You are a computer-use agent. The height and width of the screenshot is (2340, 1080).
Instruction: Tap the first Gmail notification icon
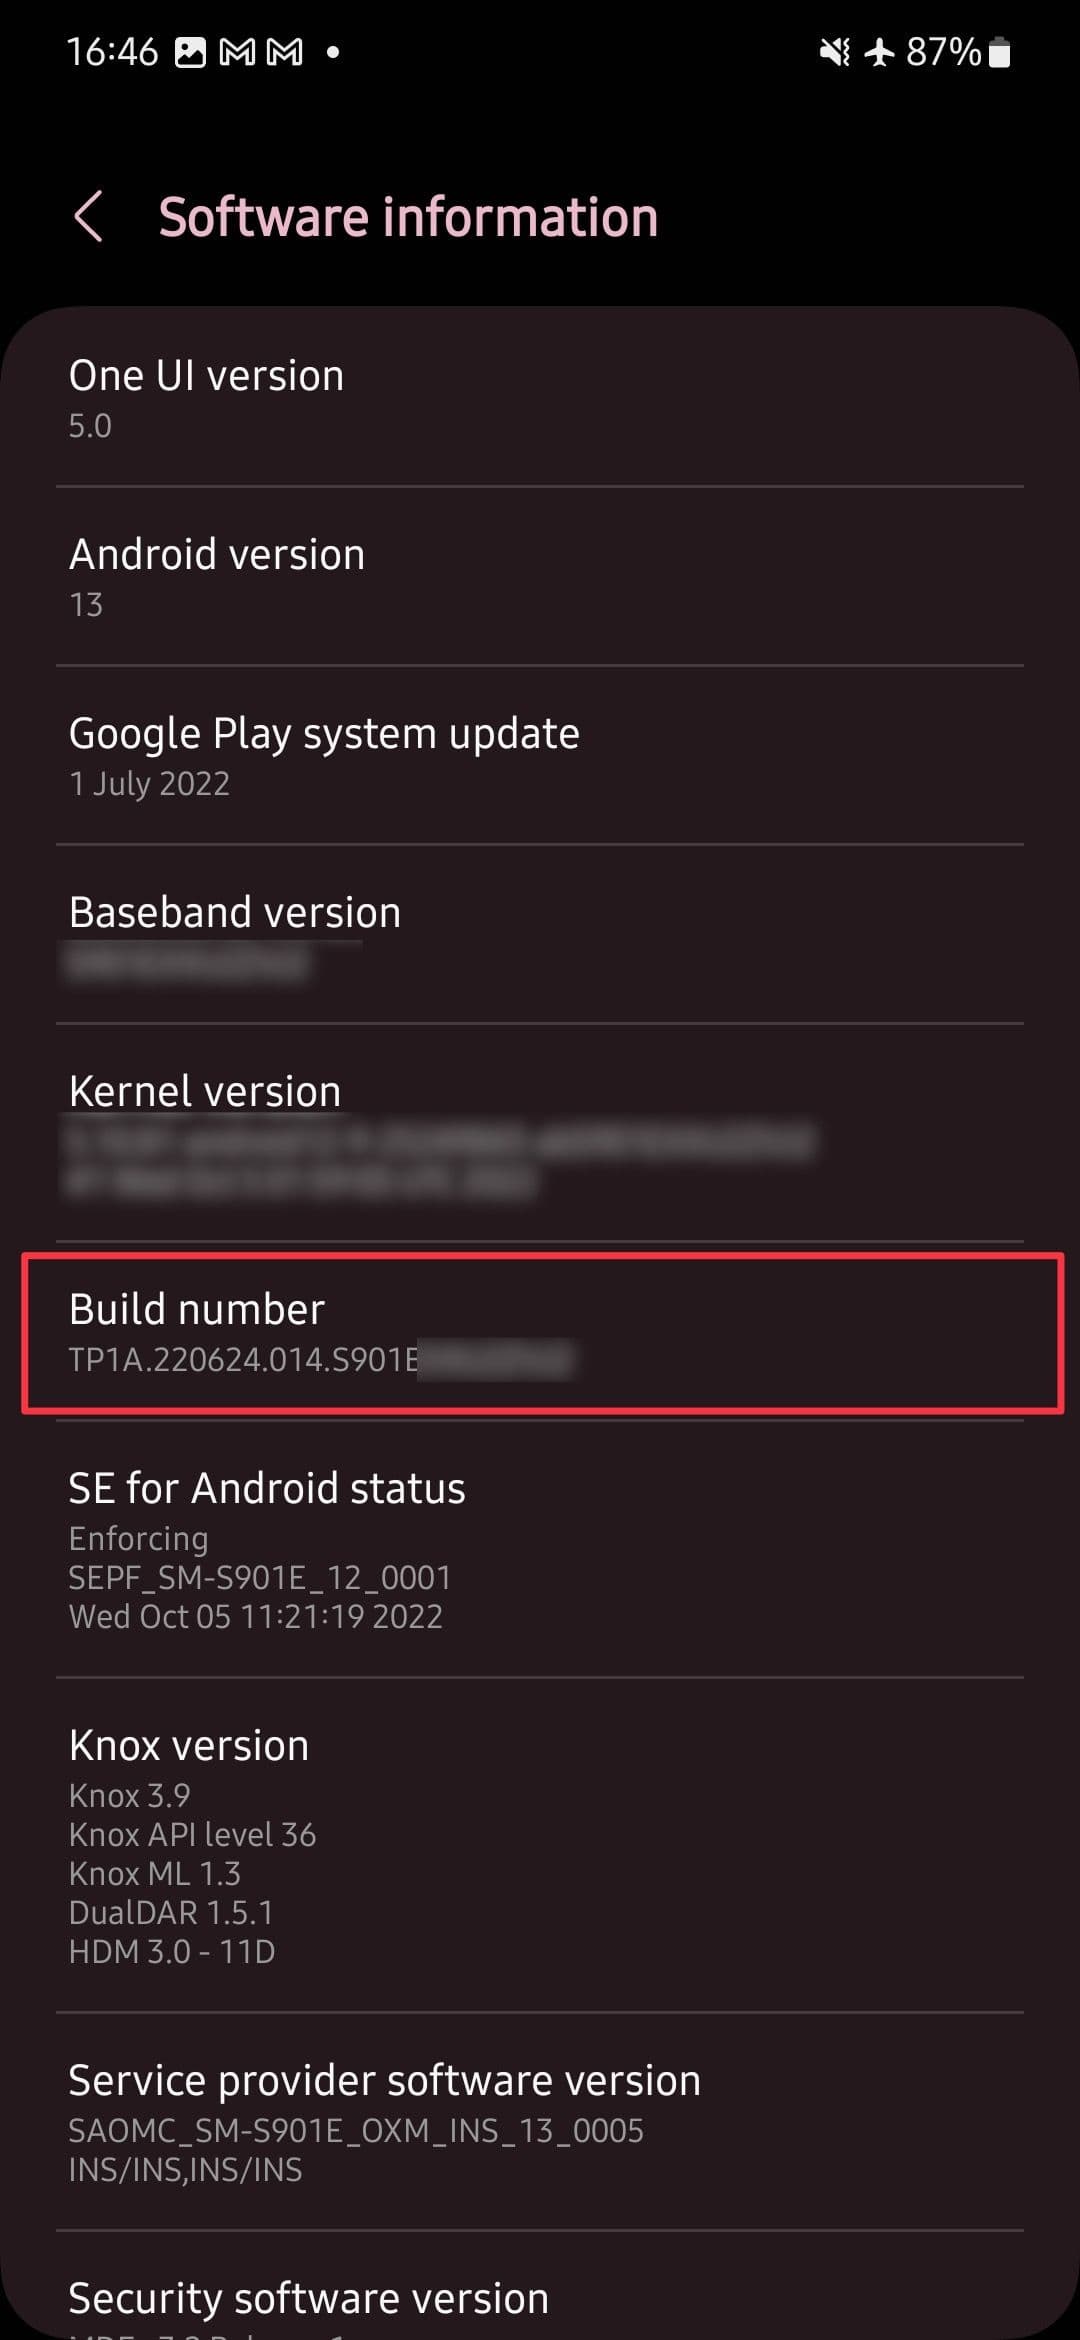click(x=237, y=52)
